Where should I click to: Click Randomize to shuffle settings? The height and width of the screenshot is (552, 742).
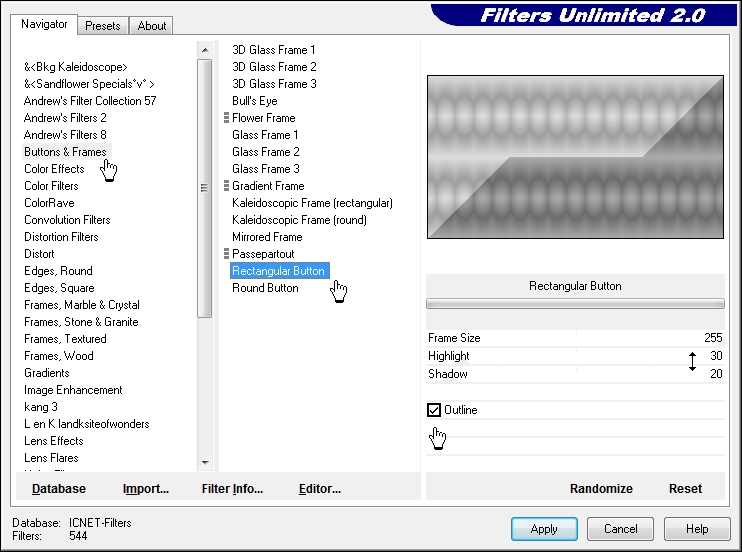point(601,489)
